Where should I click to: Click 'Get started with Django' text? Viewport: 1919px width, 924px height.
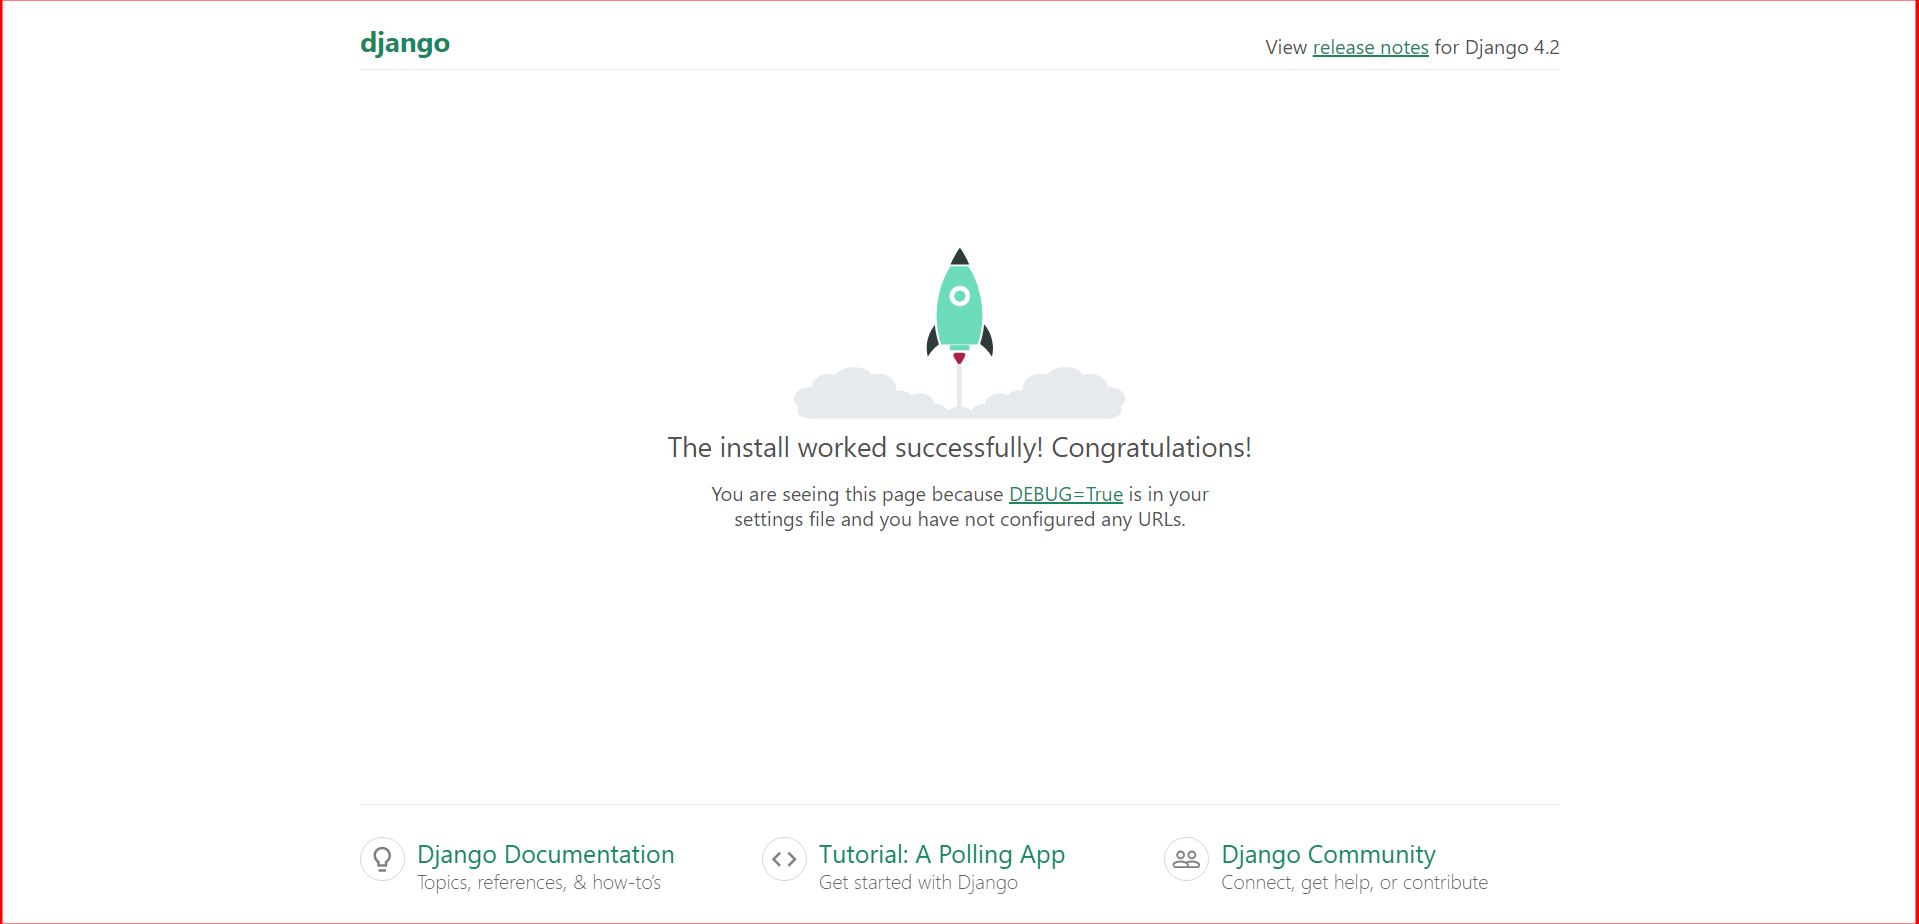click(x=918, y=883)
